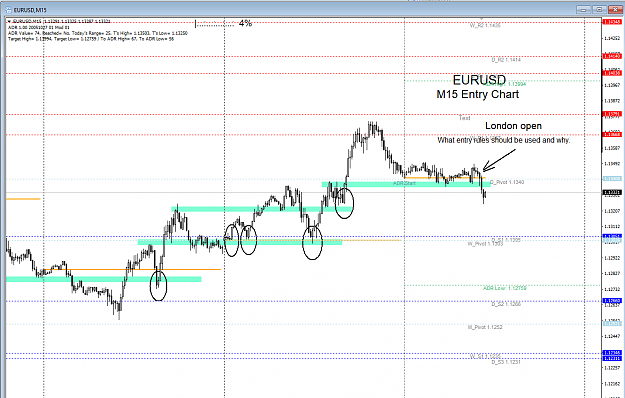Select the Target High indicator text line

(91, 39)
